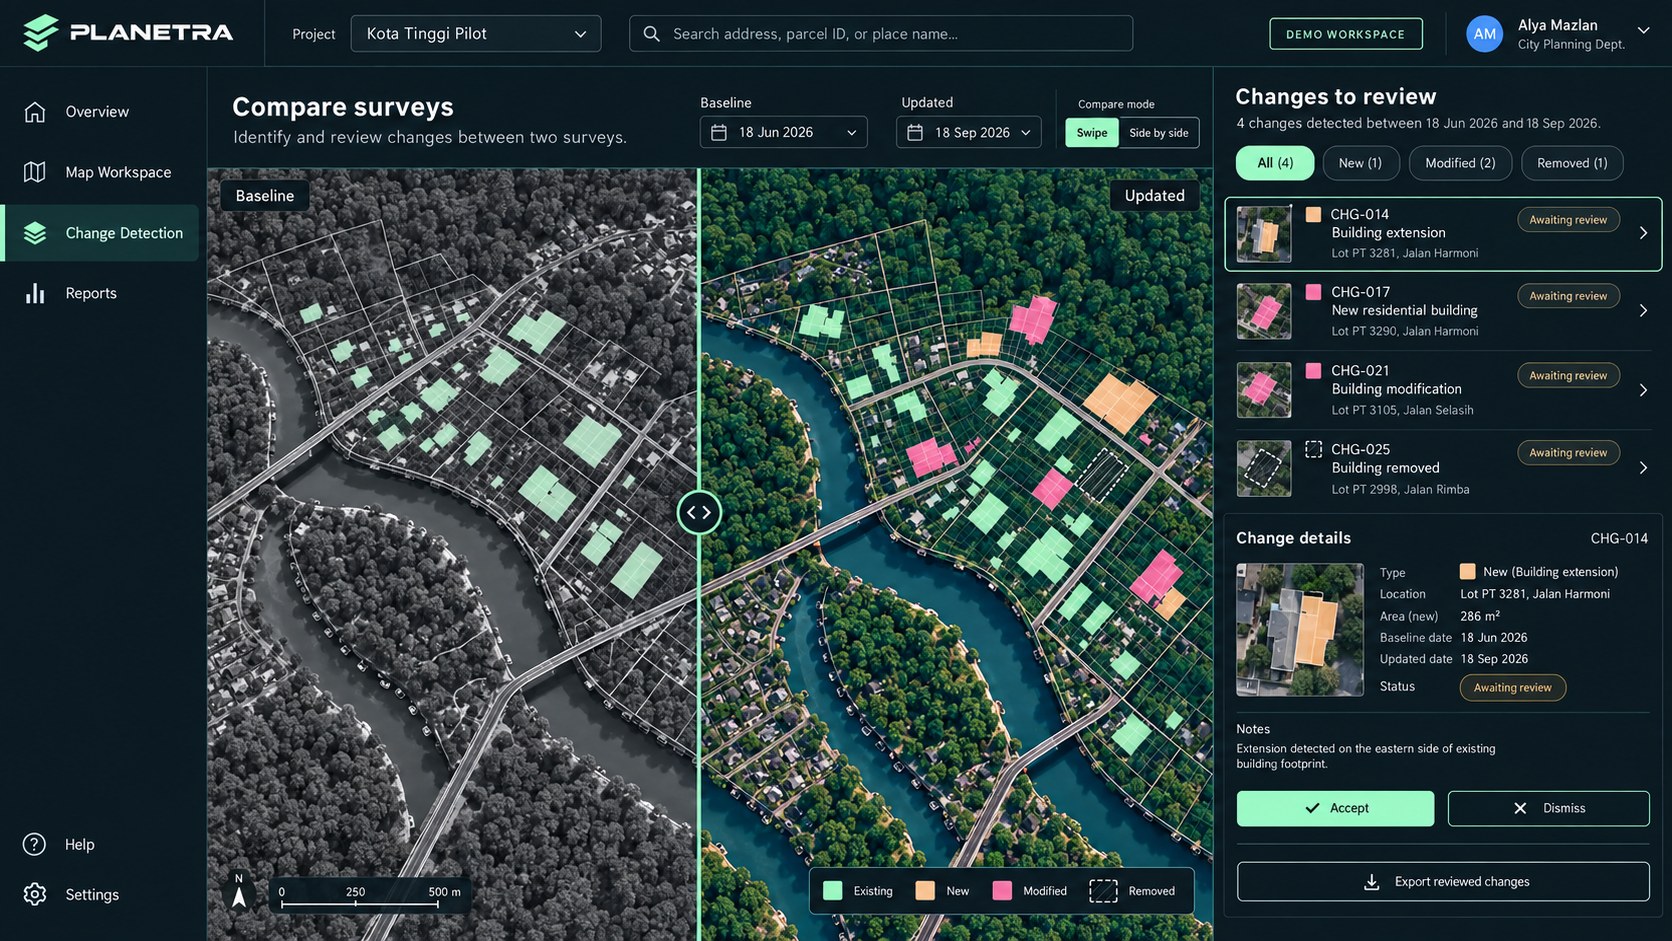The width and height of the screenshot is (1672, 941).
Task: Click the checkmark icon on Accept
Action: pos(1312,808)
